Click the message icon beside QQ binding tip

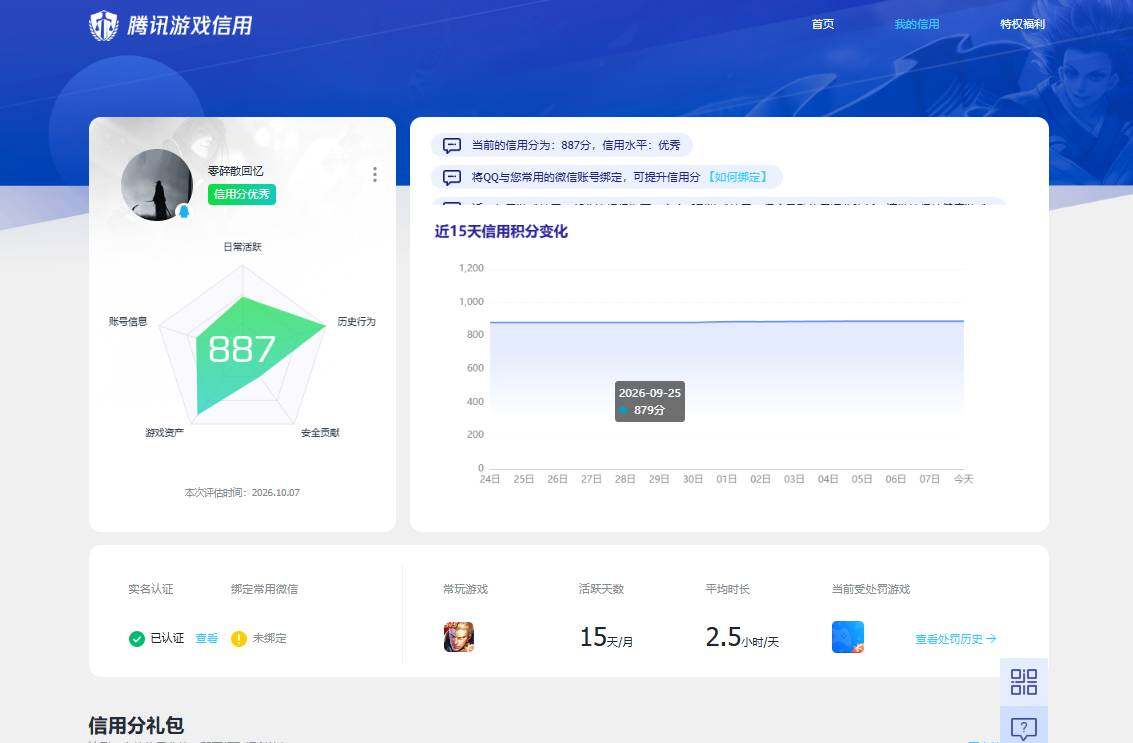[x=452, y=177]
